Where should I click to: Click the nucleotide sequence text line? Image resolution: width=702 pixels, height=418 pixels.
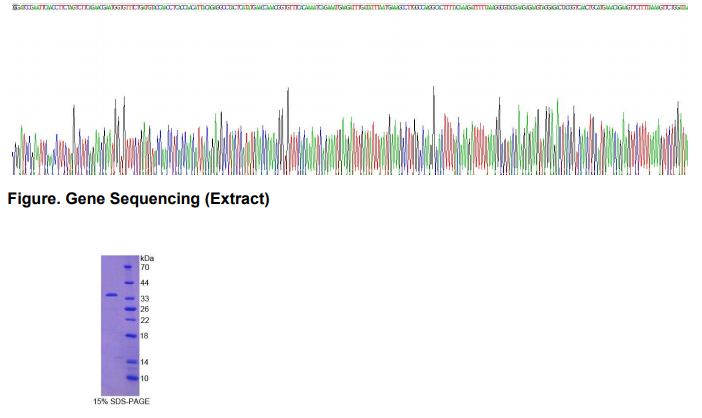tap(350, 8)
